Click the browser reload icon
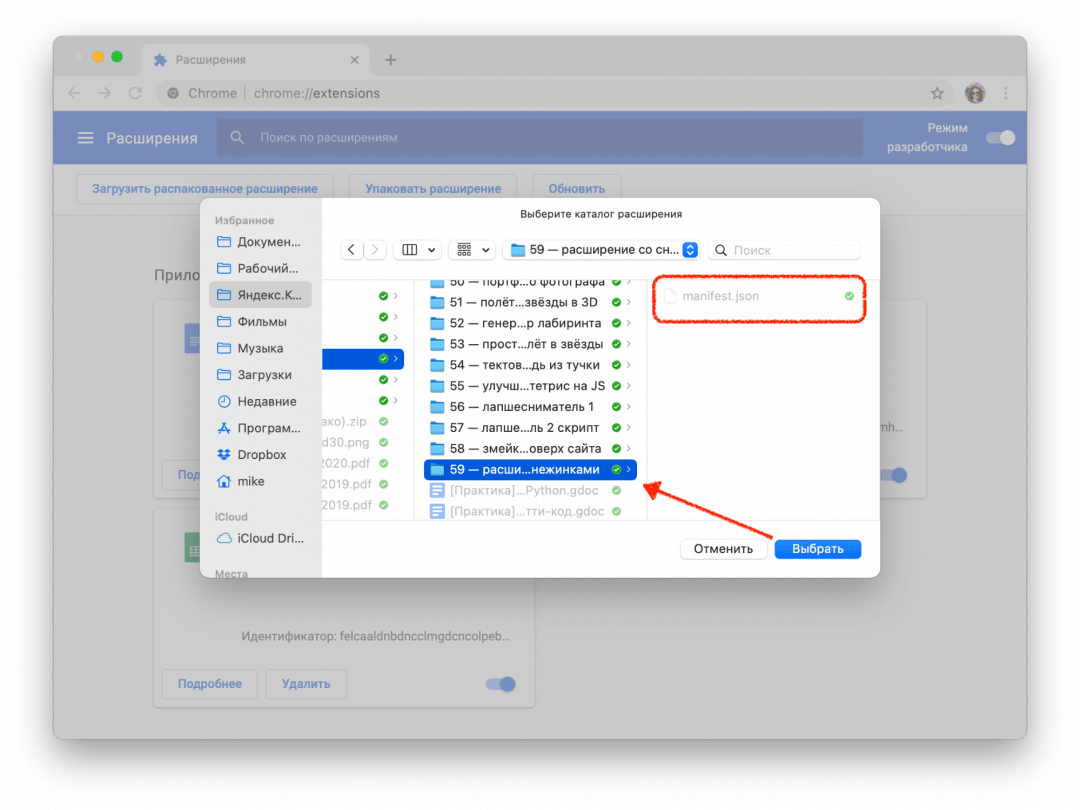The width and height of the screenshot is (1080, 810). click(135, 93)
